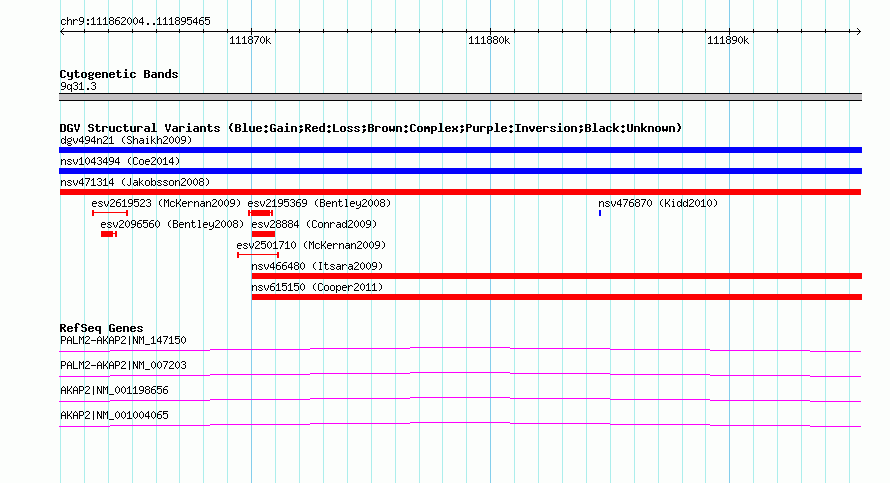Click the magenta NM_001198656 transcript line
Image resolution: width=890 pixels, height=483 pixels.
coord(460,400)
